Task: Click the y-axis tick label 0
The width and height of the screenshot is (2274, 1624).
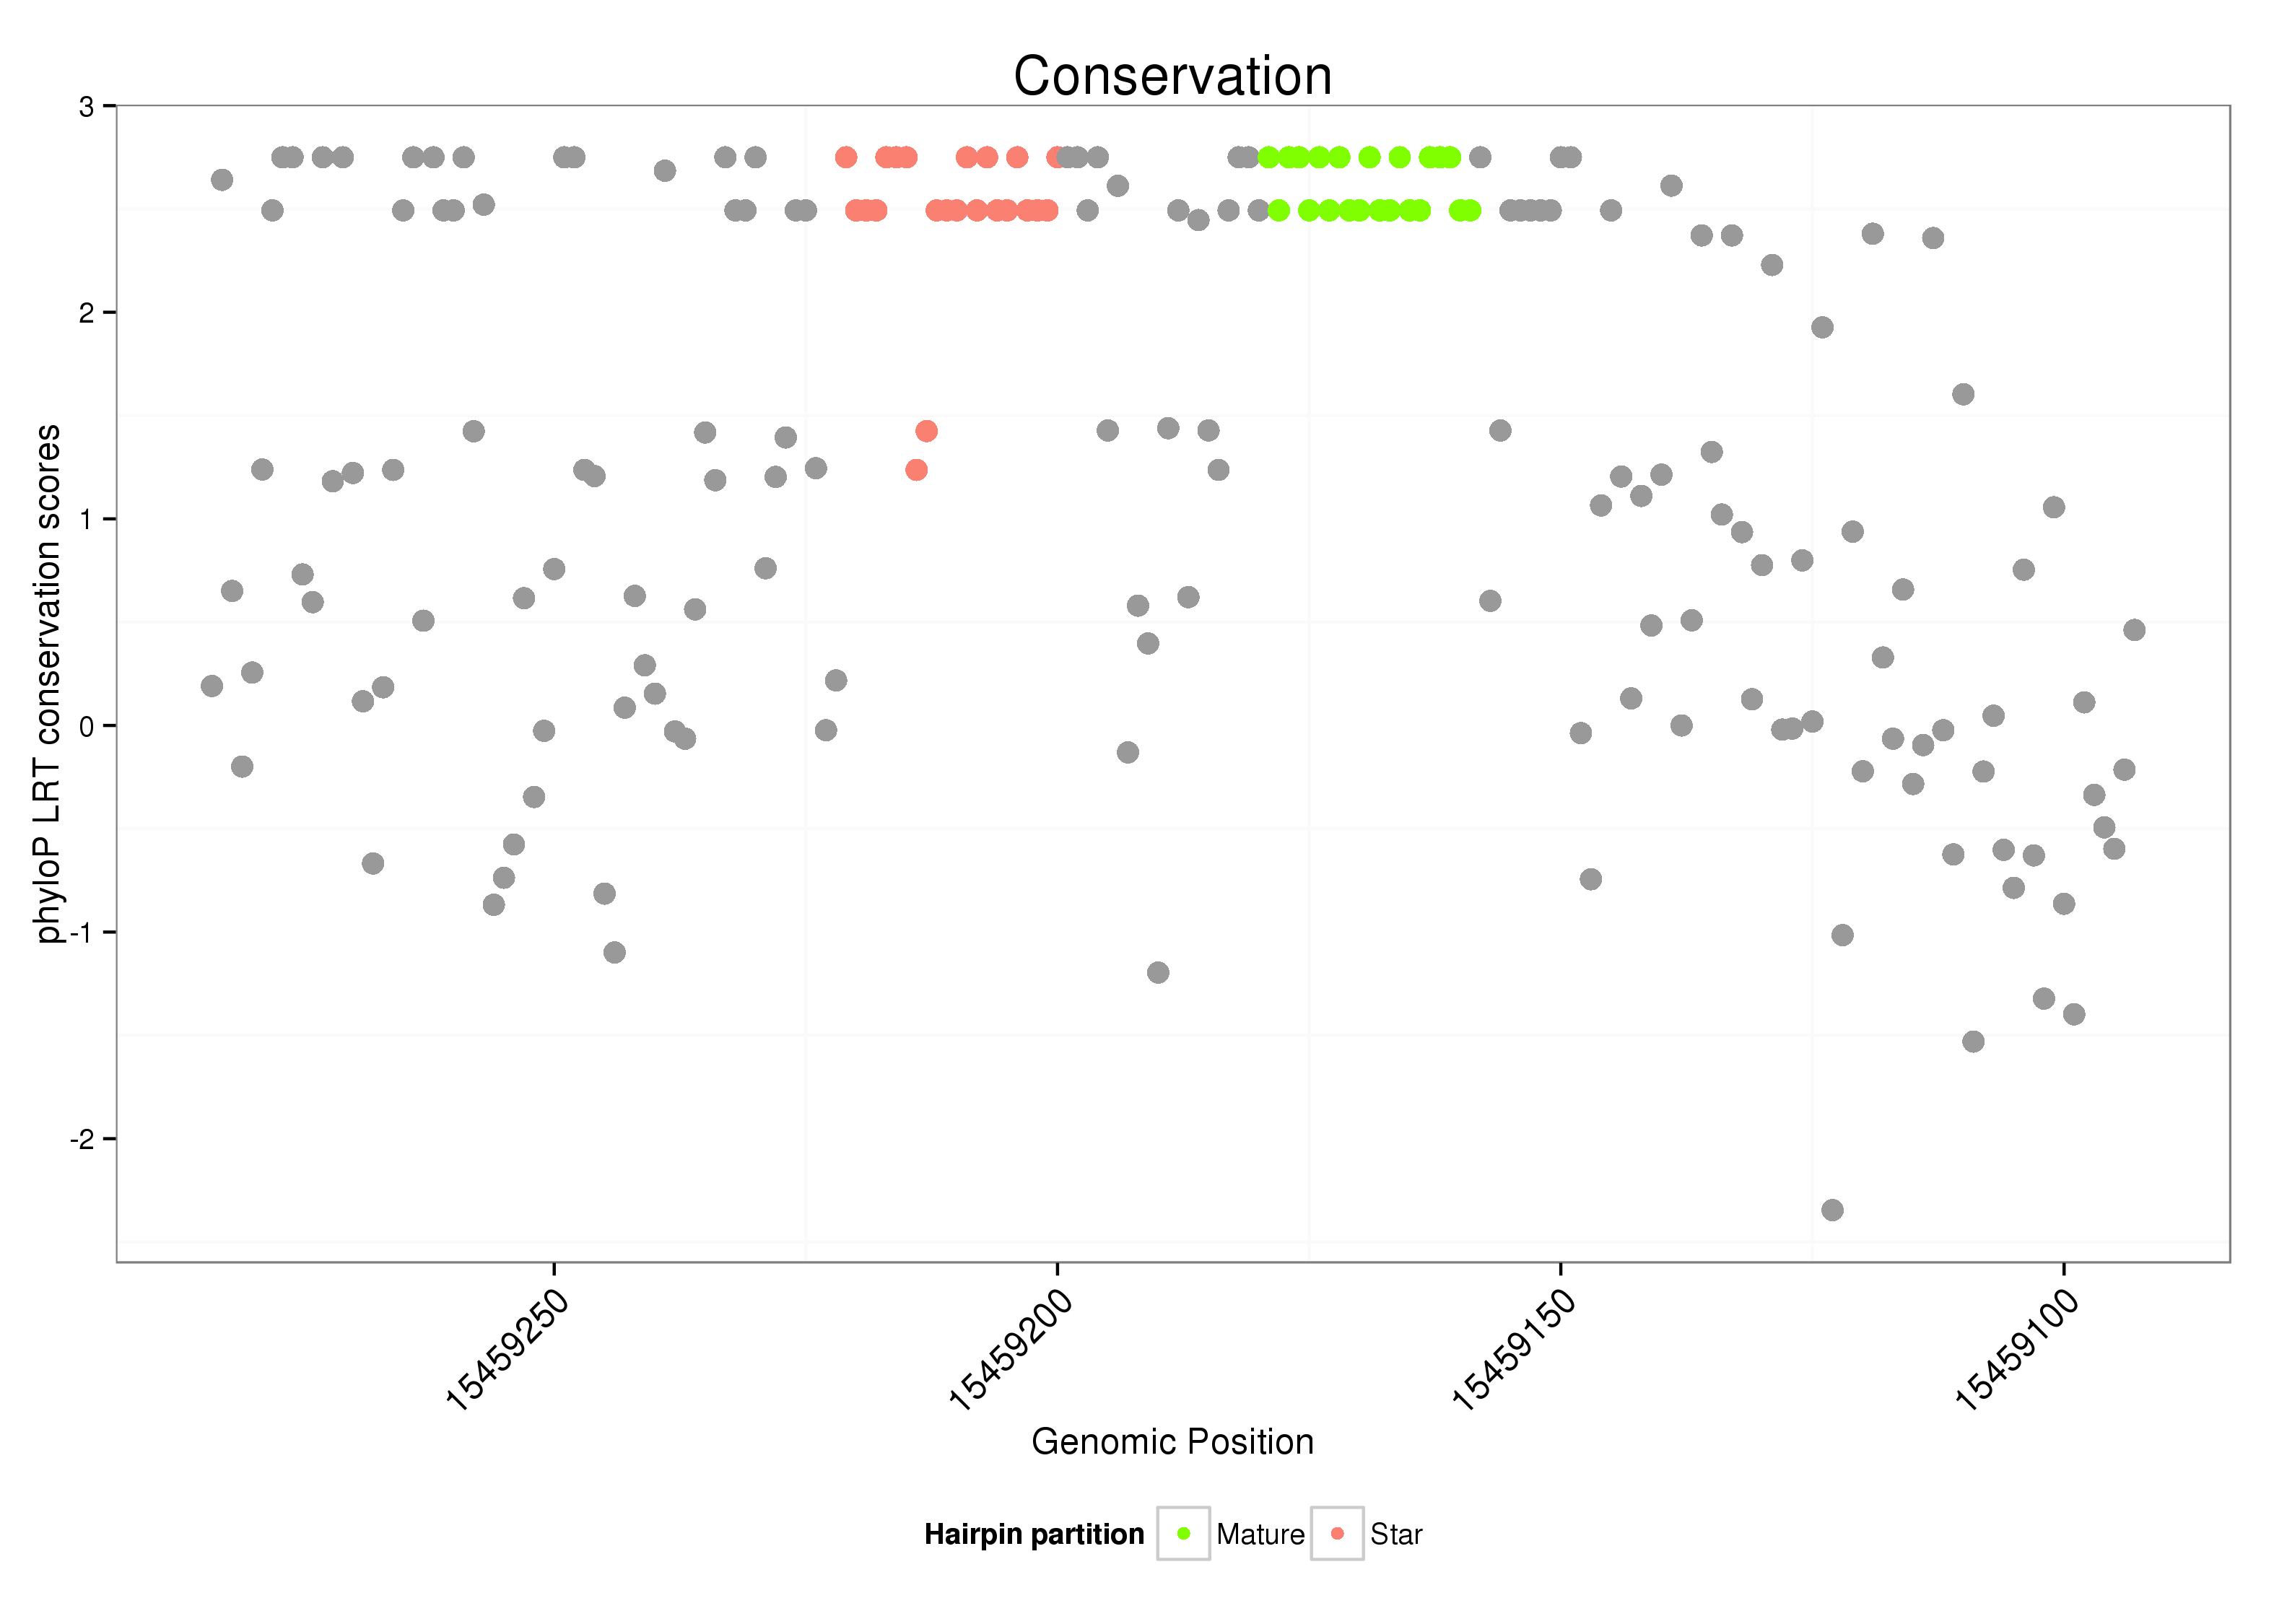Action: [x=87, y=726]
